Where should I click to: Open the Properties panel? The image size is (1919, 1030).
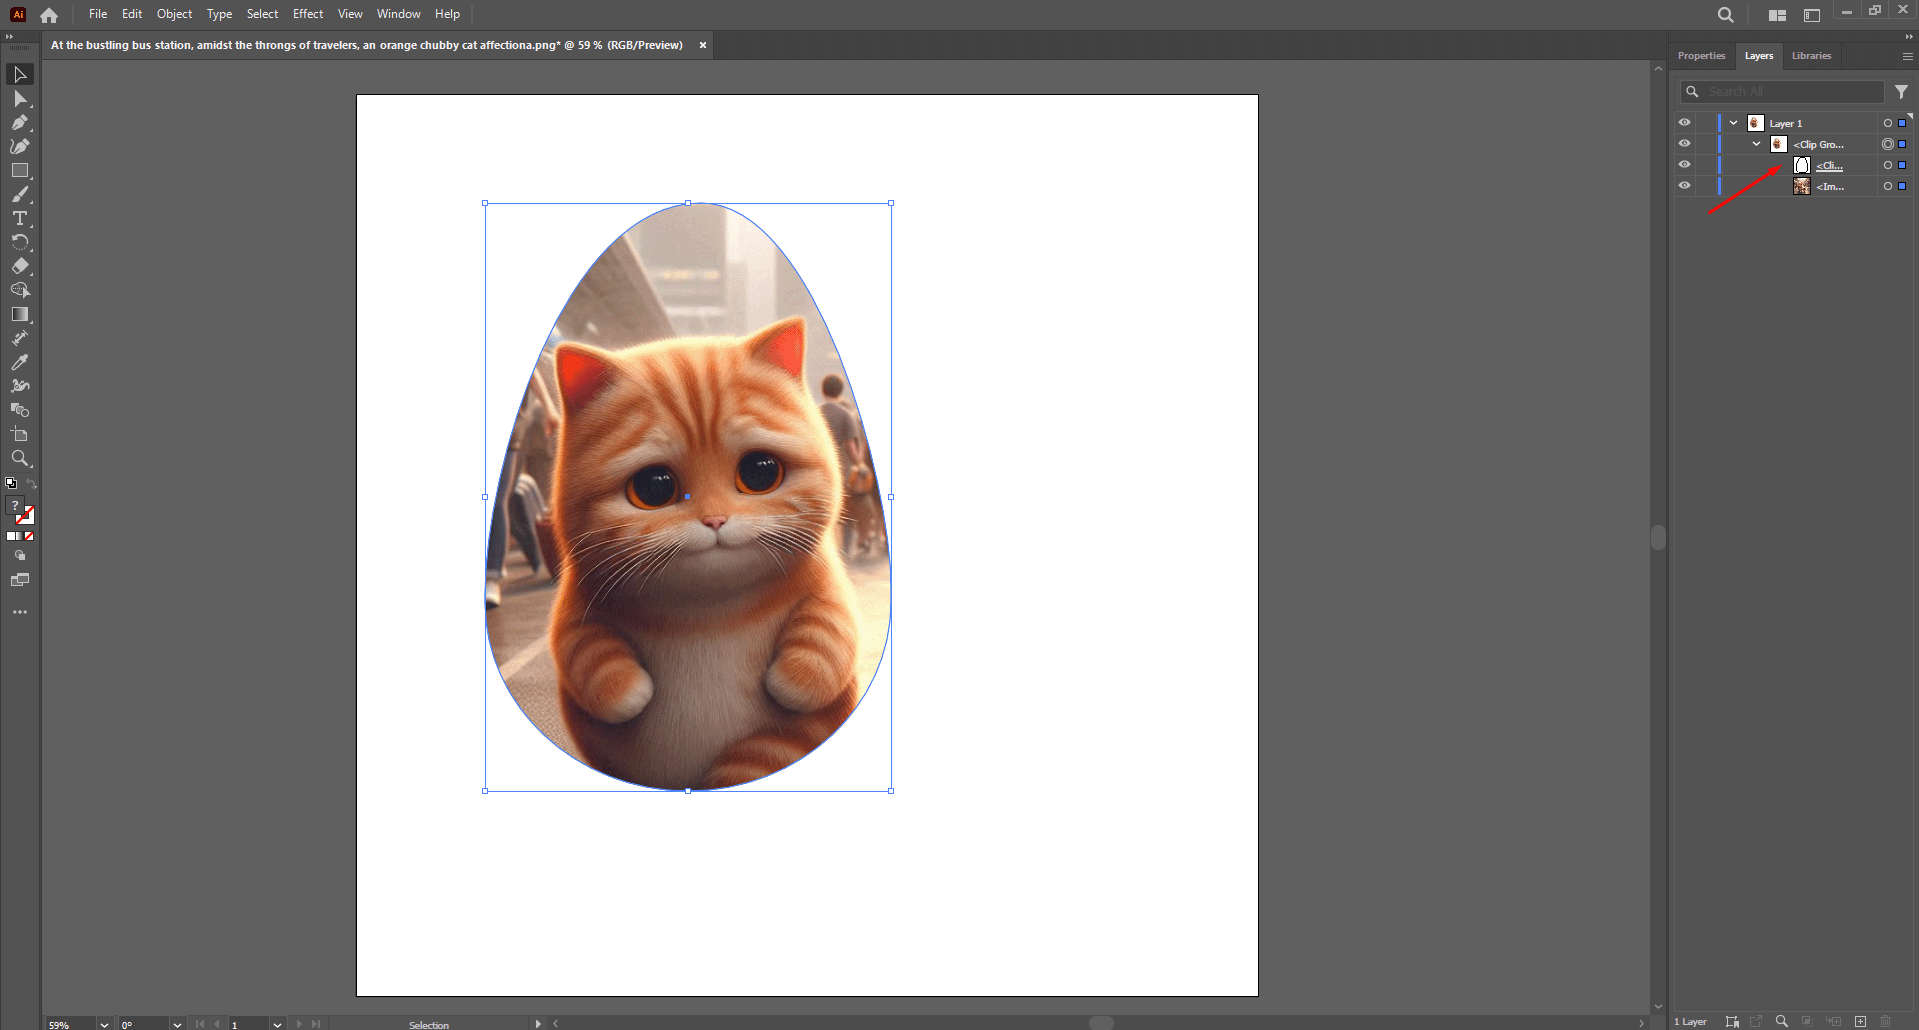(1700, 55)
